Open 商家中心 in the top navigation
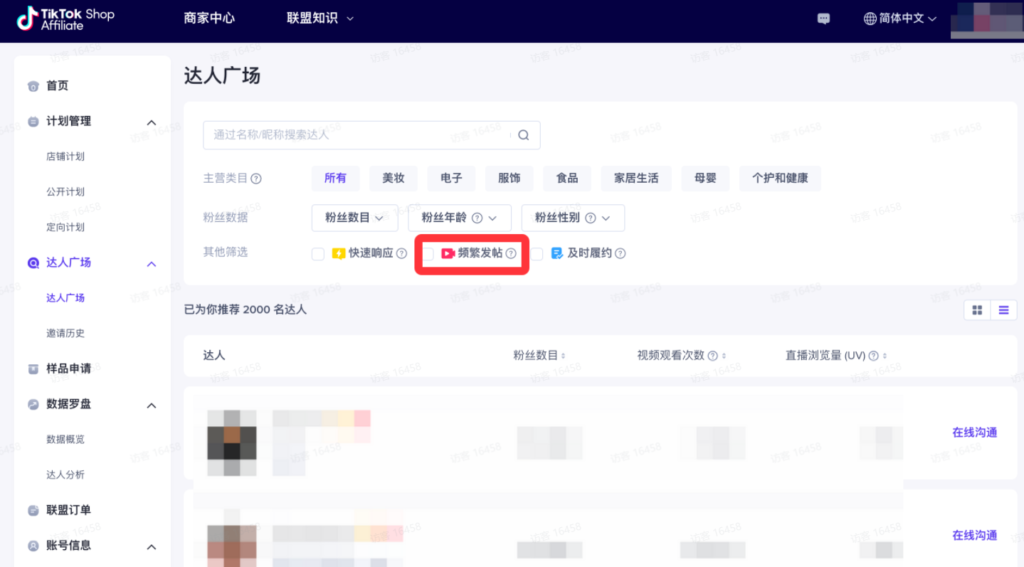Image resolution: width=1024 pixels, height=567 pixels. [209, 18]
